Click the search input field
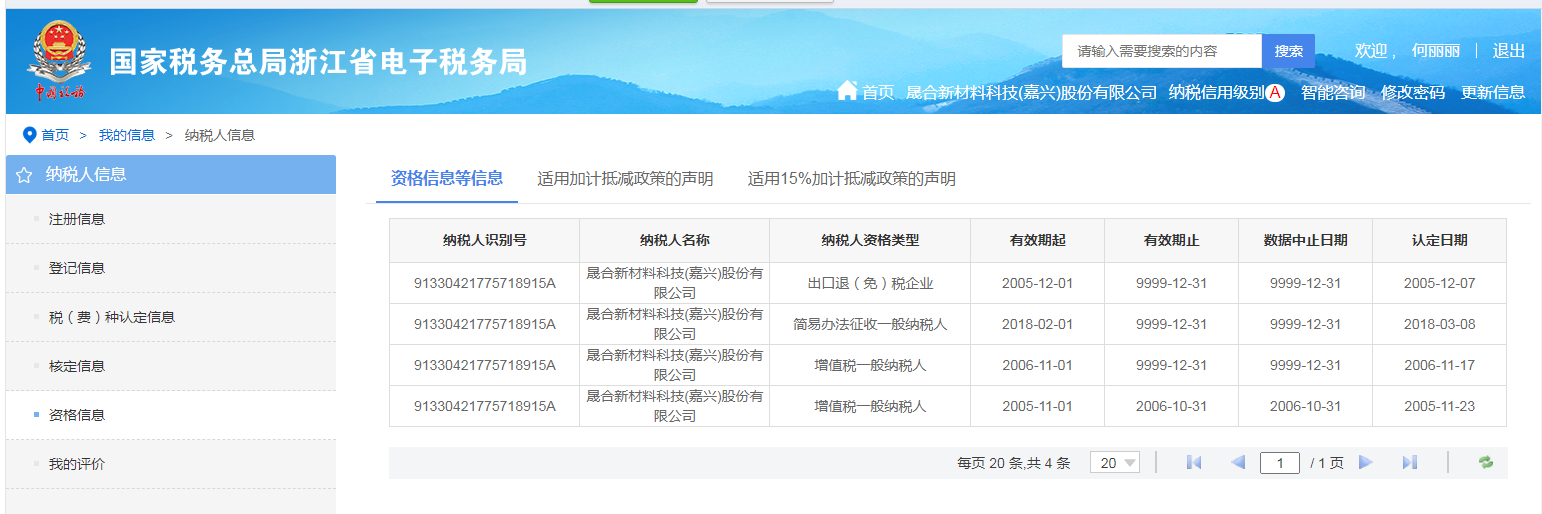 tap(1161, 51)
